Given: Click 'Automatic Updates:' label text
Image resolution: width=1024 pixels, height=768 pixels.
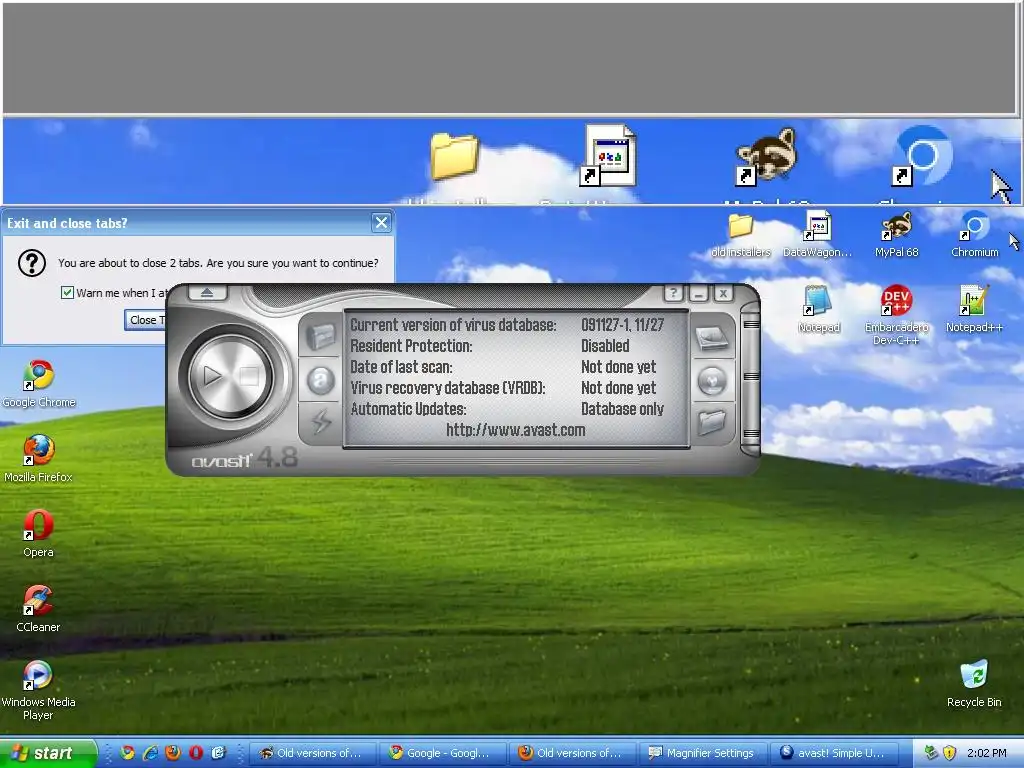Looking at the screenshot, I should (409, 409).
